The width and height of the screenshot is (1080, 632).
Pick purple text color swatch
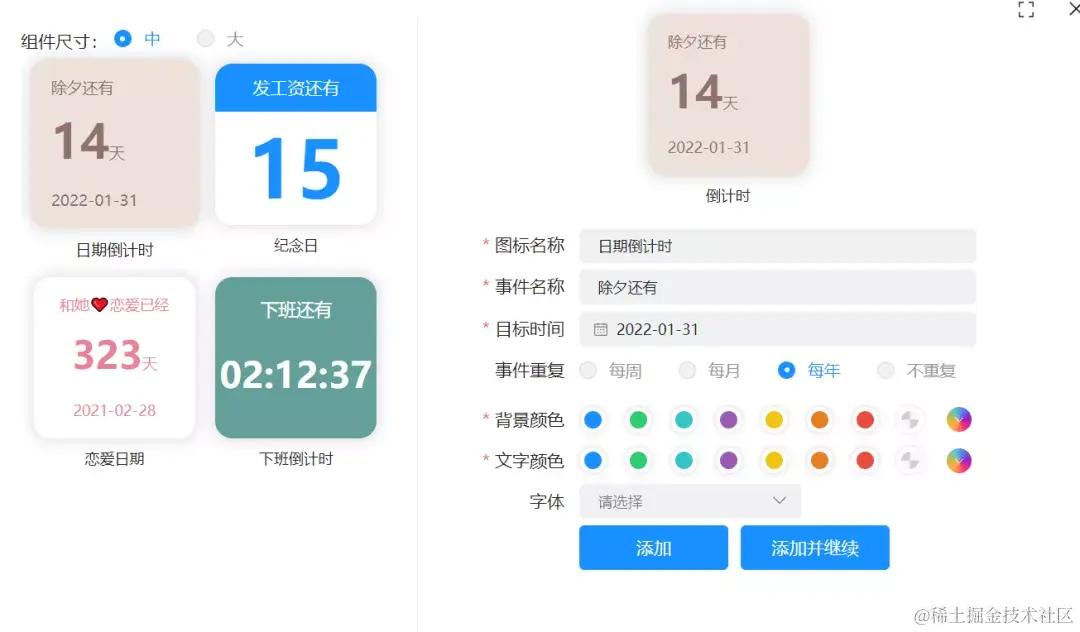pyautogui.click(x=728, y=460)
